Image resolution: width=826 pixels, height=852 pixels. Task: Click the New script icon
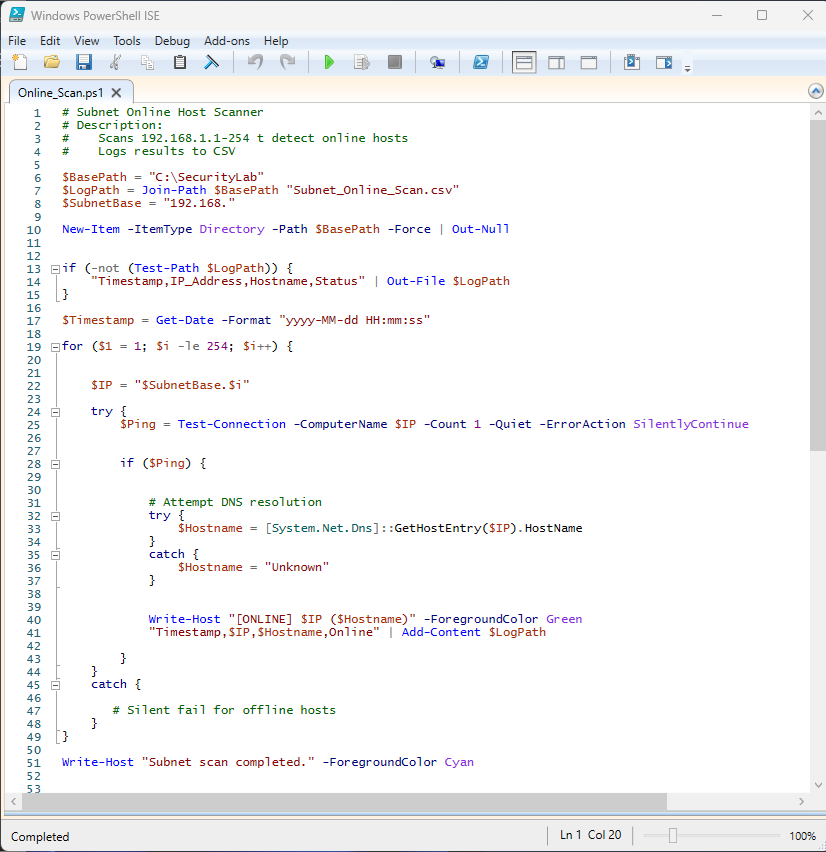20,62
